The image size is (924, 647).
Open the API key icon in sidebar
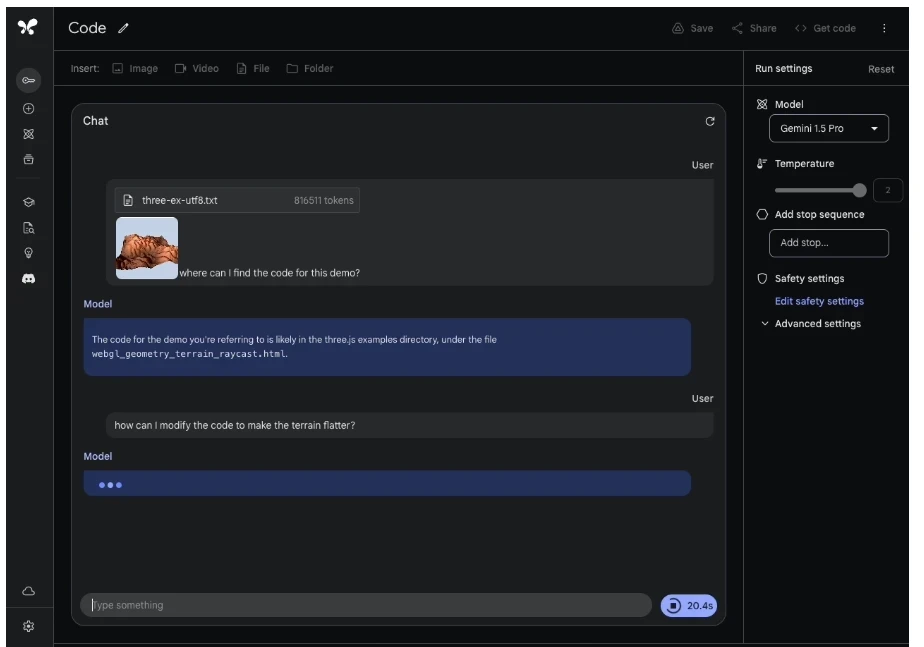(28, 80)
